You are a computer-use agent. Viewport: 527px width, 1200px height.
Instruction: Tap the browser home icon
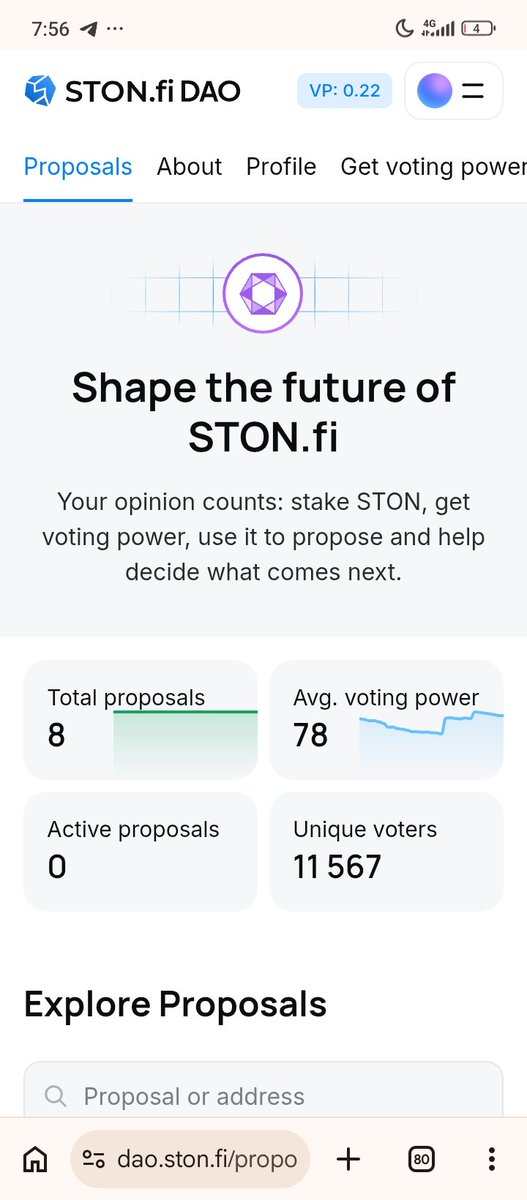click(x=35, y=1159)
